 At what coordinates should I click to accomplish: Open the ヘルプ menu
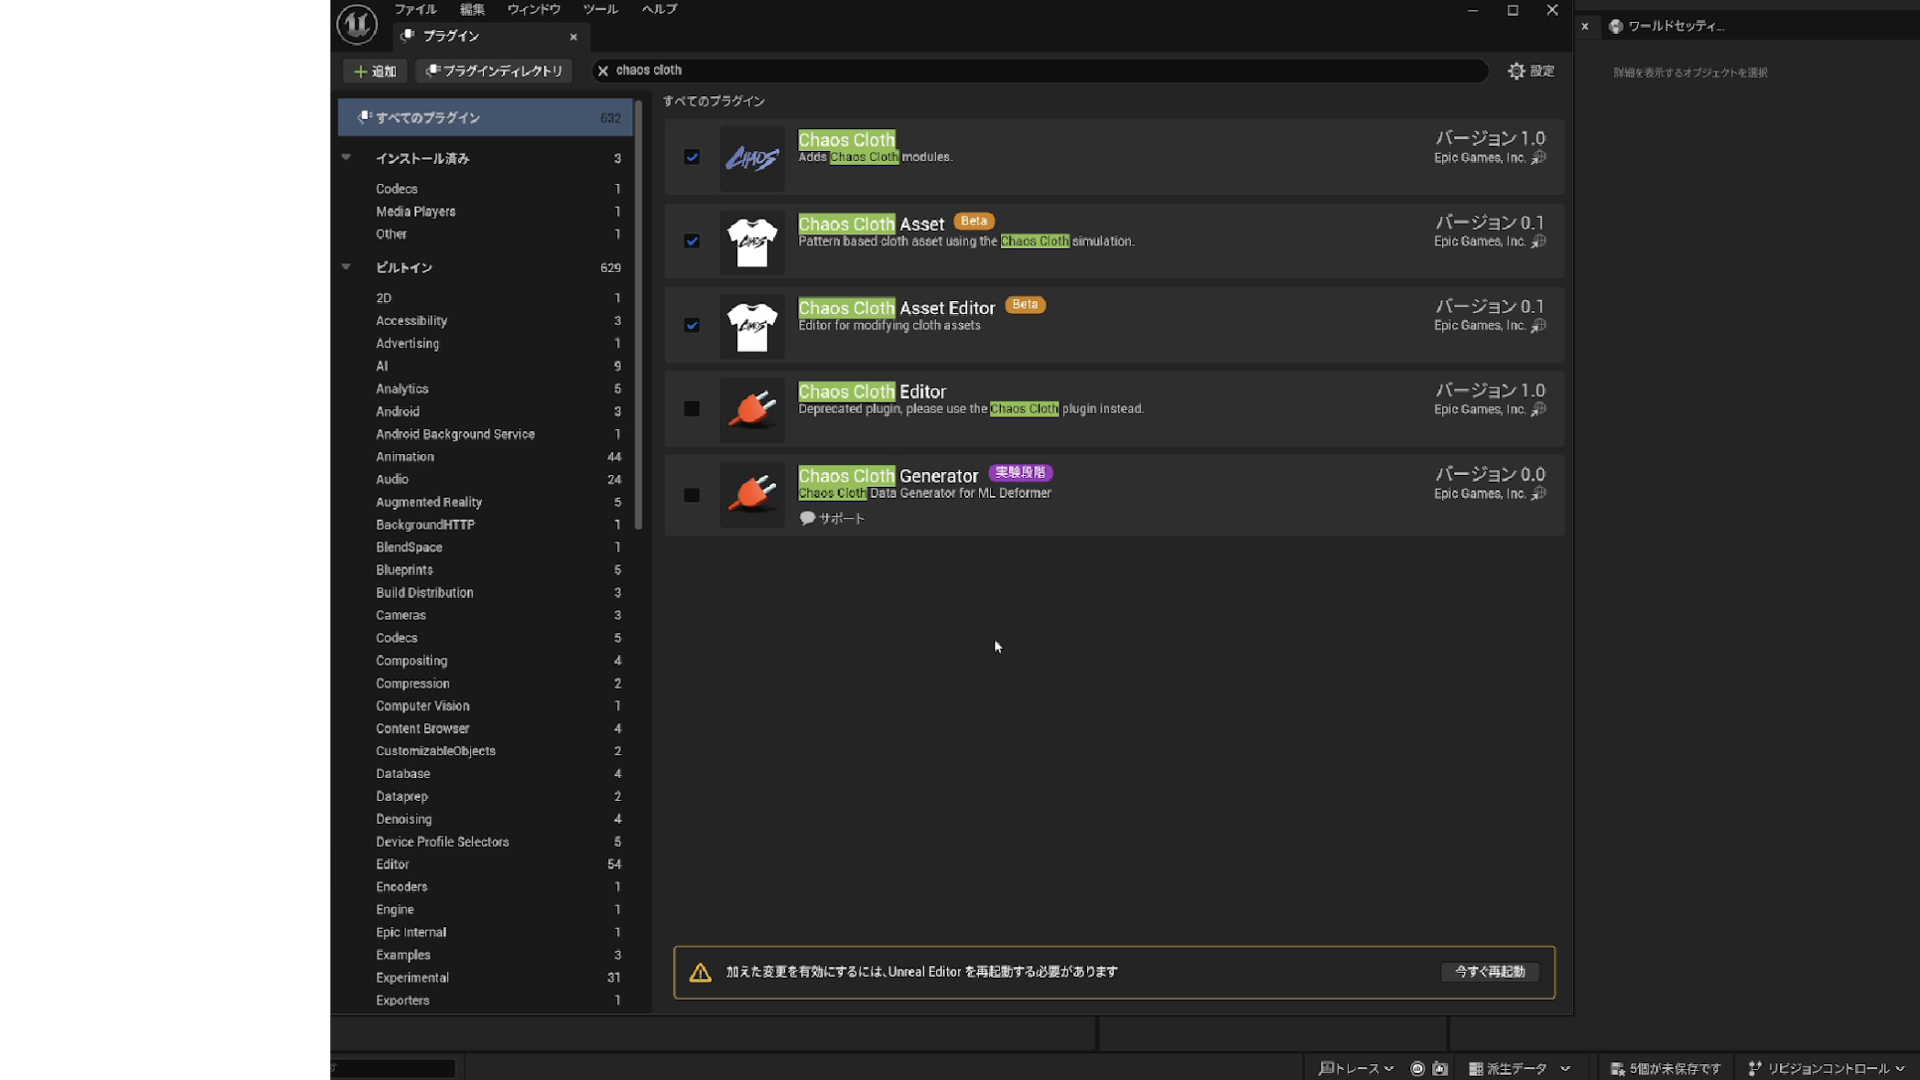point(659,9)
